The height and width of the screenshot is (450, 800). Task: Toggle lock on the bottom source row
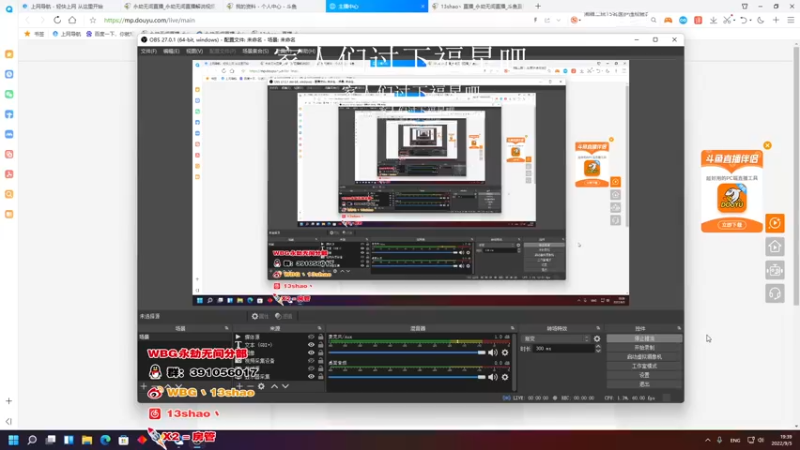click(x=320, y=377)
